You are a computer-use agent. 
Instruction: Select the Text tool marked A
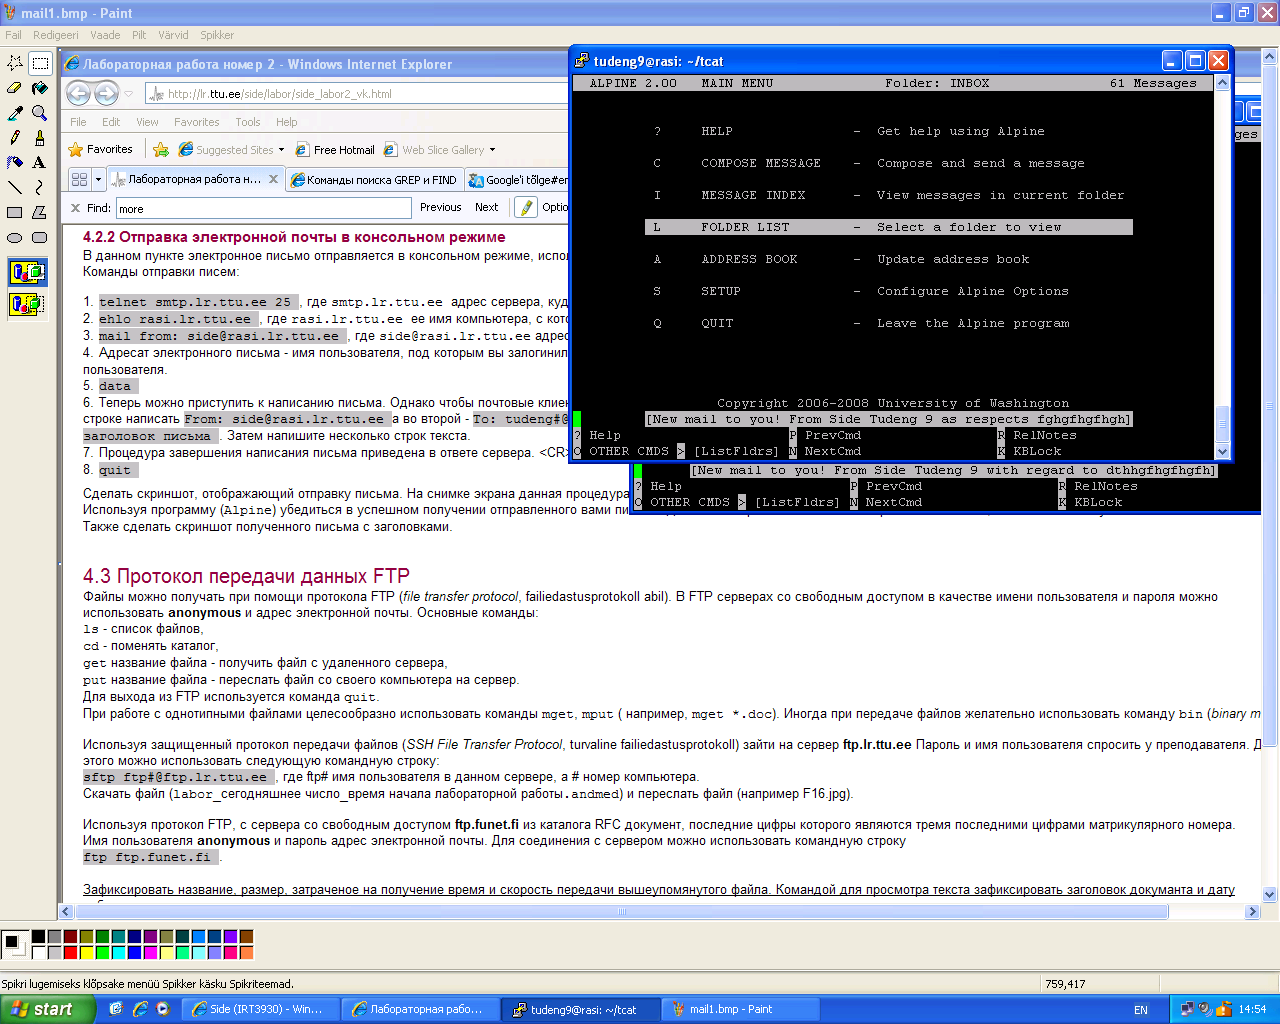click(40, 162)
